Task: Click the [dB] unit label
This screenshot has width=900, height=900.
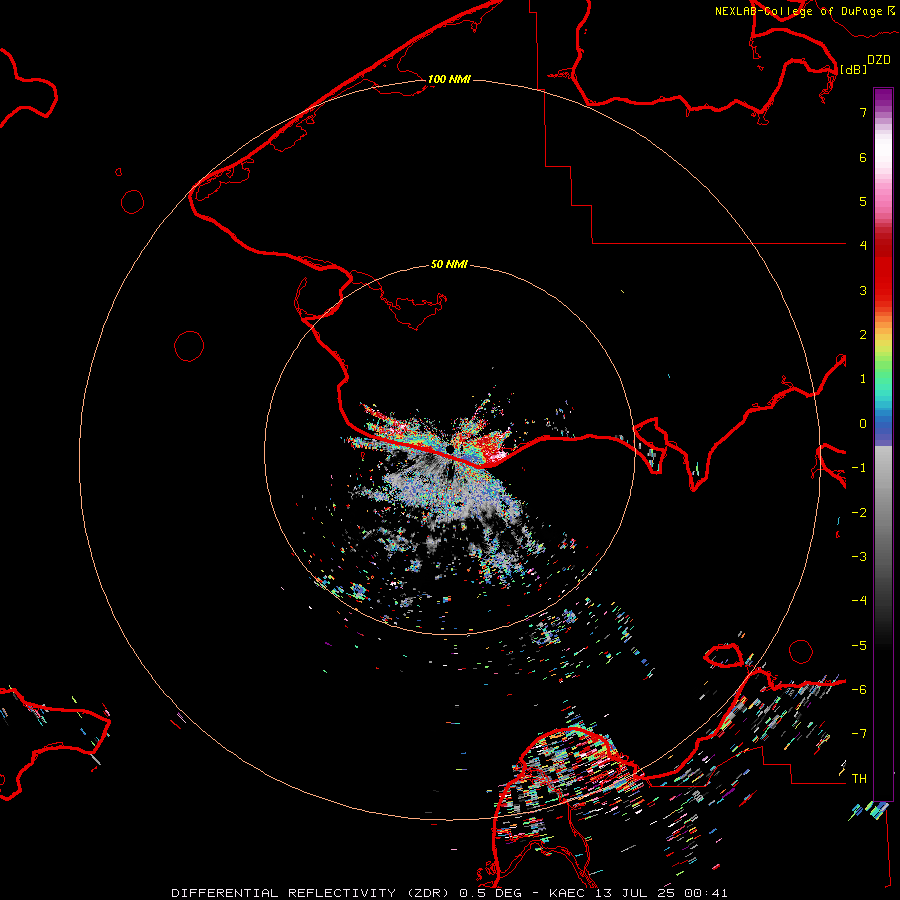Action: (854, 69)
